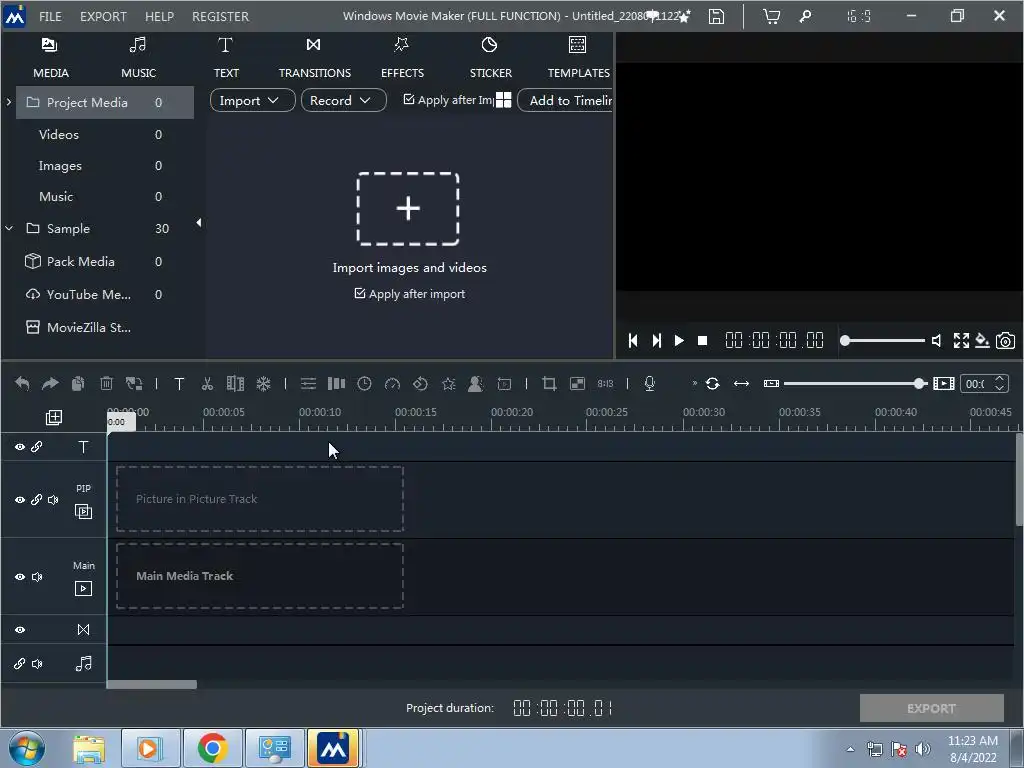Open the FILE menu
This screenshot has width=1024, height=768.
click(50, 16)
